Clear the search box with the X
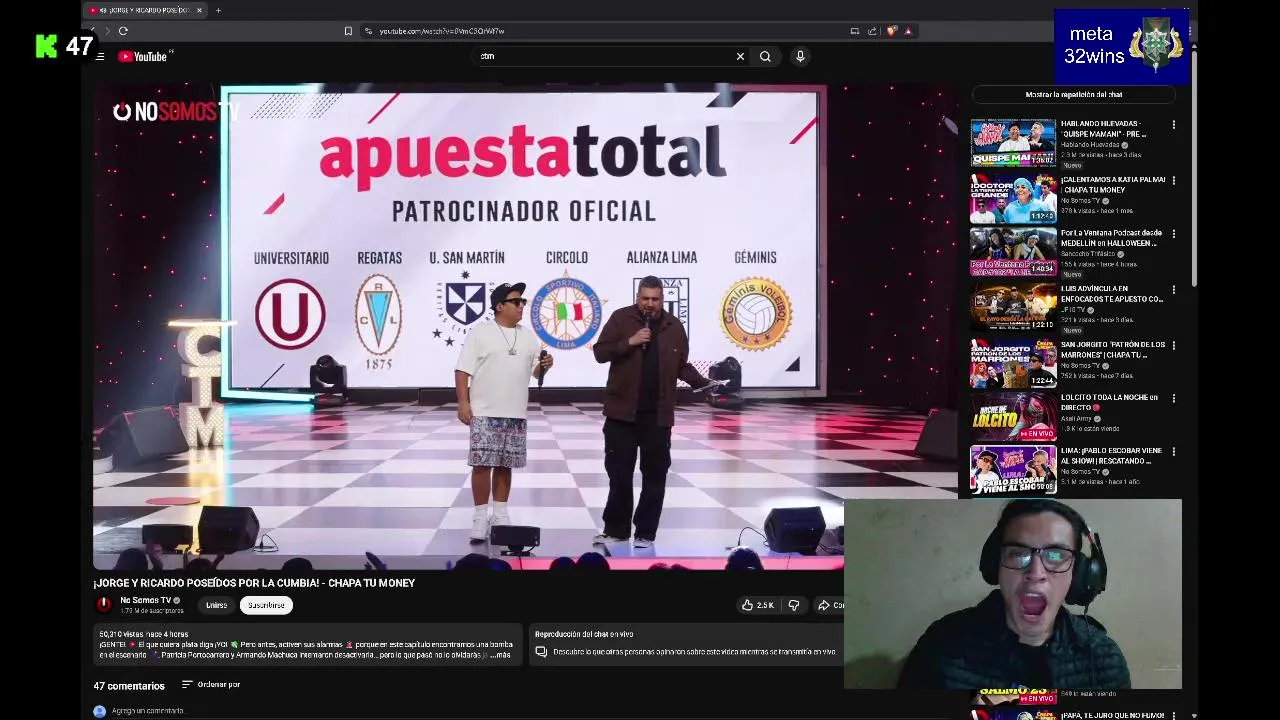The image size is (1280, 720). 740,57
